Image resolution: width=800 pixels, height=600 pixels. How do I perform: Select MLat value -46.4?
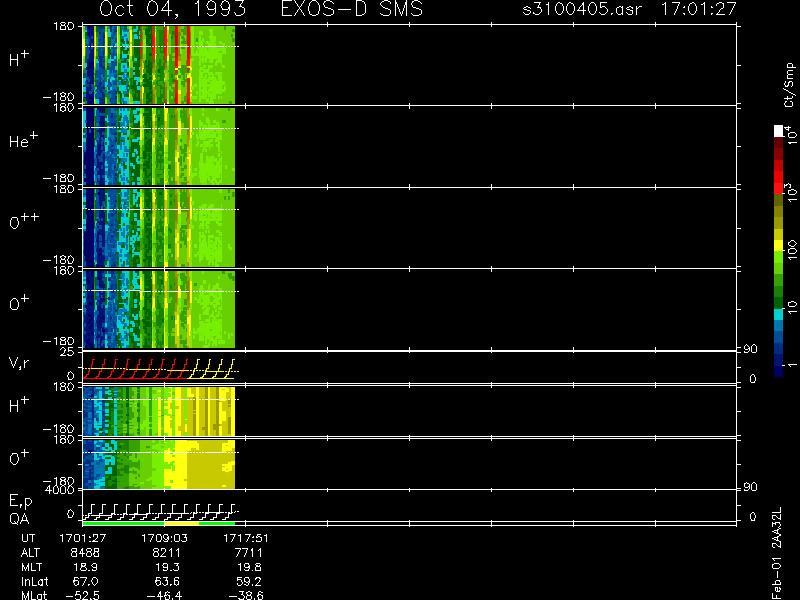tap(164, 595)
